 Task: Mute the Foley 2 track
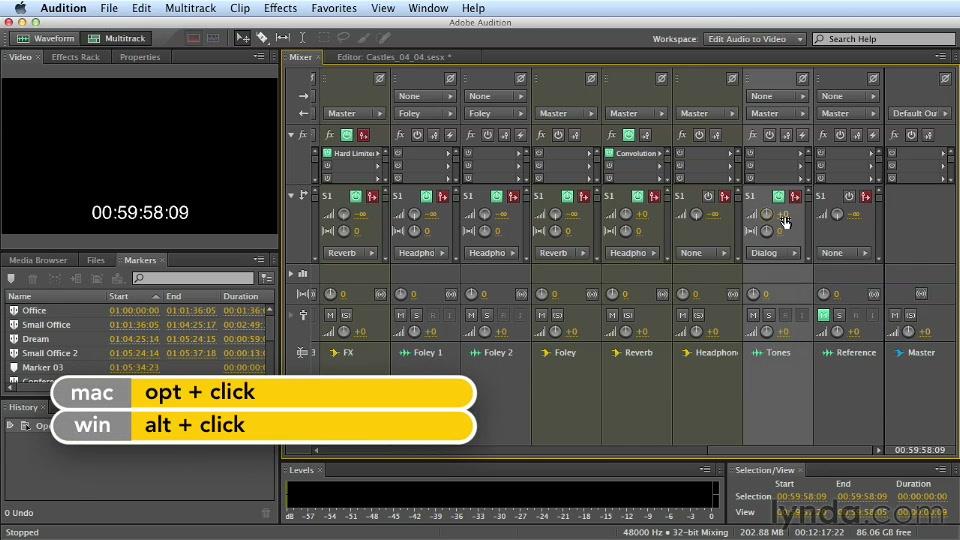(x=471, y=315)
